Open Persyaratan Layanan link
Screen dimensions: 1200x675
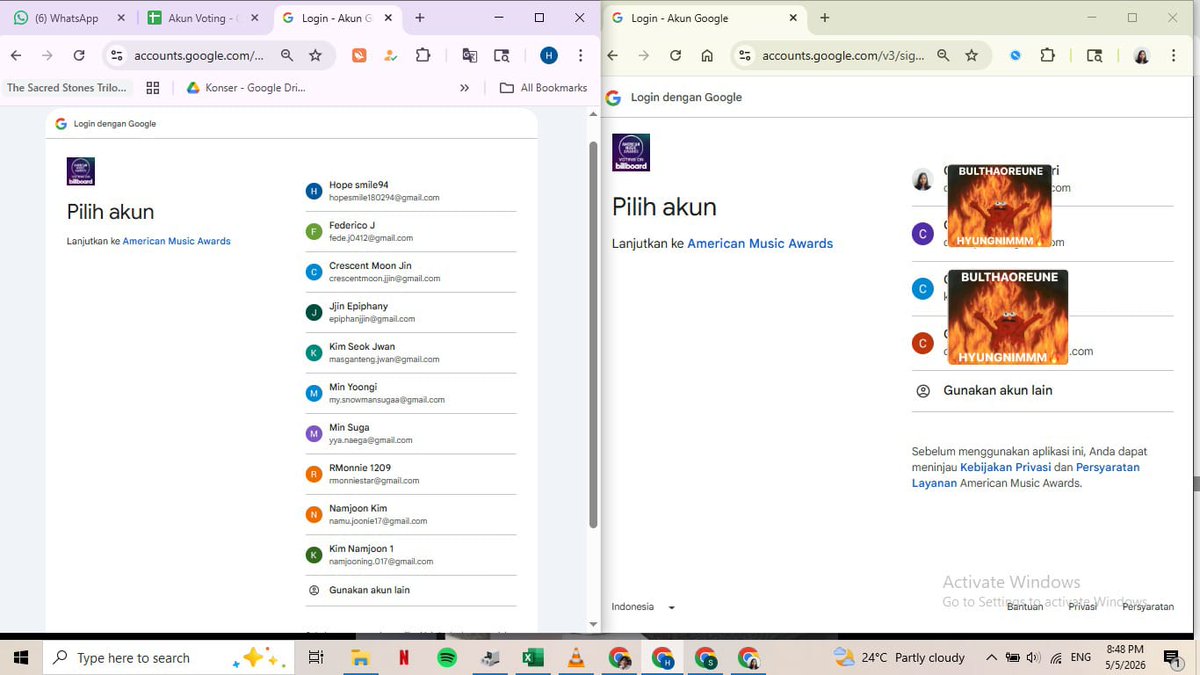[x=1026, y=475]
